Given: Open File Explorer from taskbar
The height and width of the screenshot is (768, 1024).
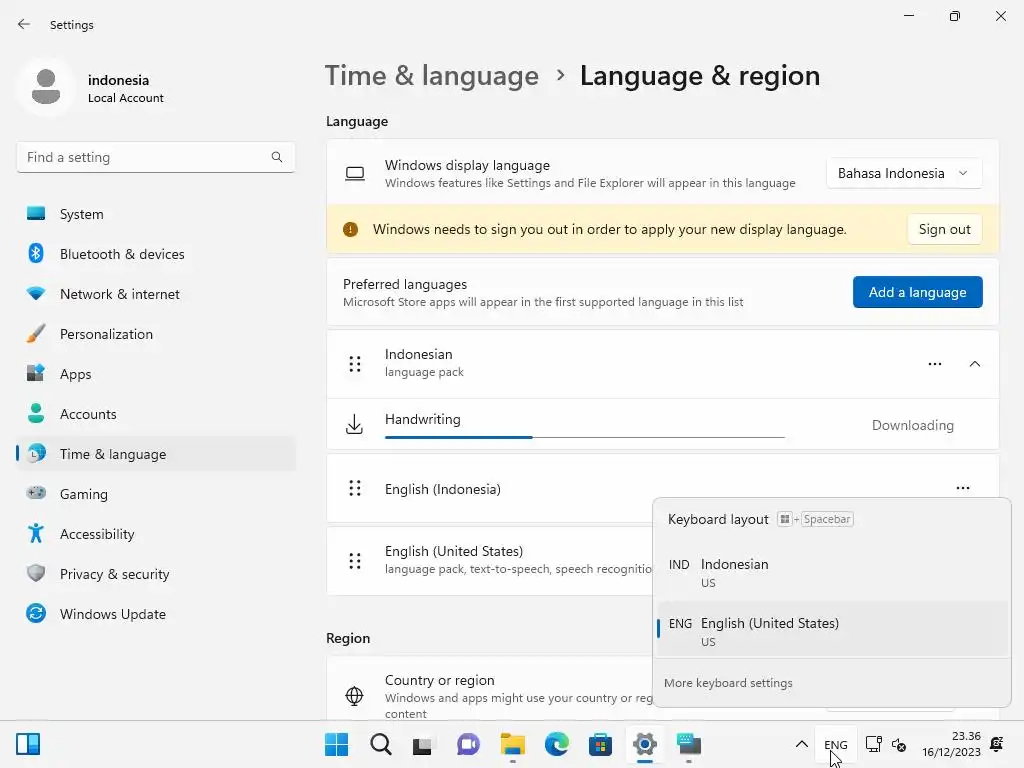Looking at the screenshot, I should pyautogui.click(x=513, y=744).
